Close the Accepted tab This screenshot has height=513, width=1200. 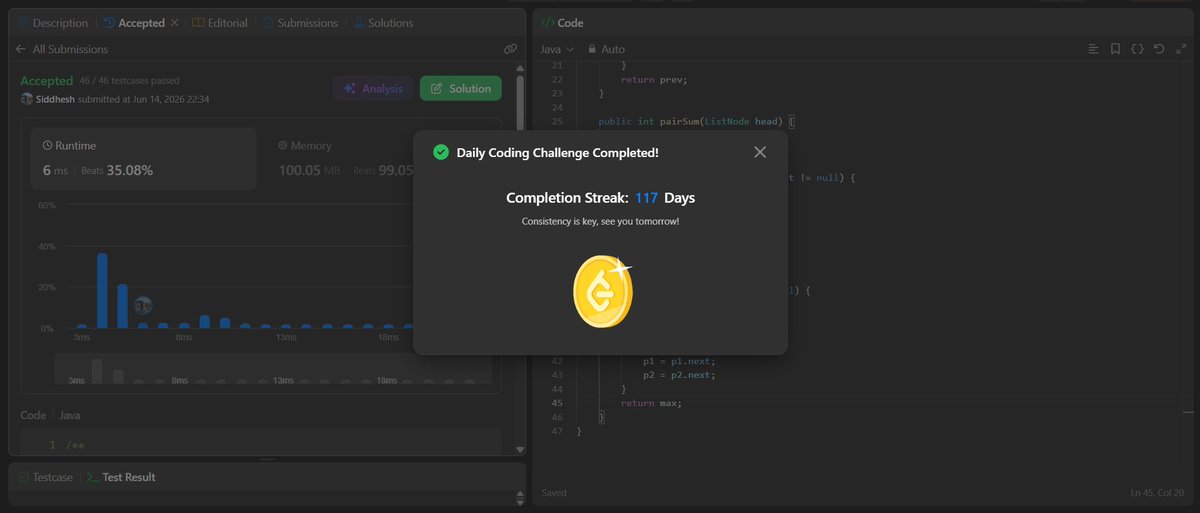tap(175, 22)
